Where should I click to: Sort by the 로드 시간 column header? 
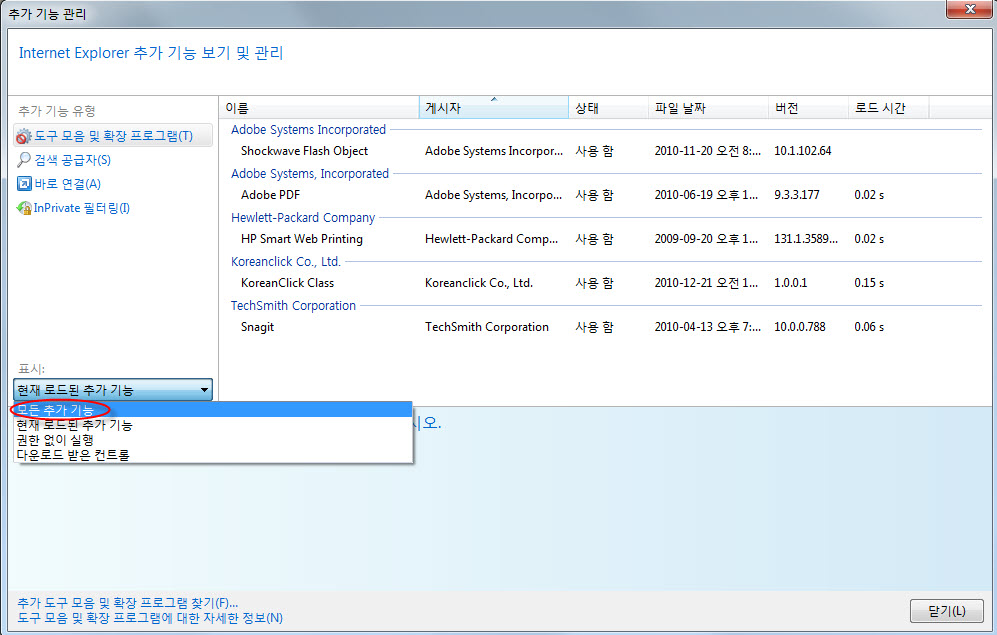tap(888, 108)
